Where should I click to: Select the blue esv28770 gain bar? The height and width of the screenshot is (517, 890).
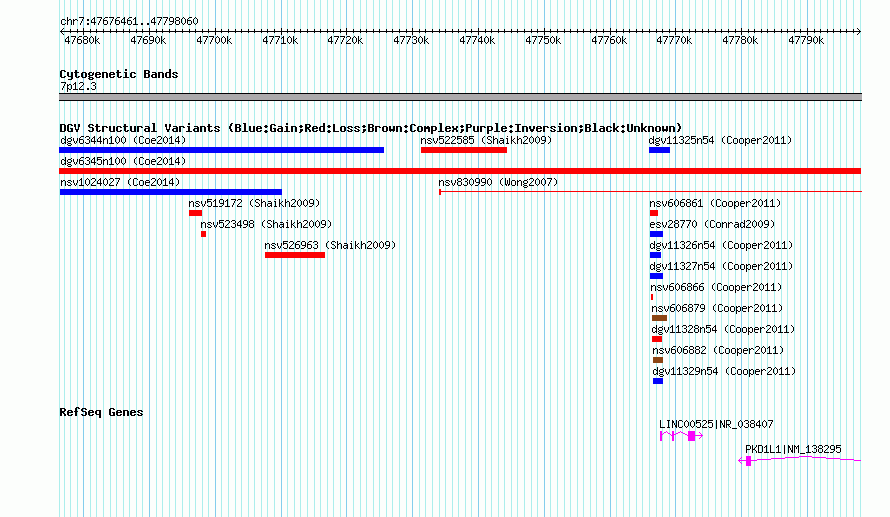pyautogui.click(x=656, y=234)
